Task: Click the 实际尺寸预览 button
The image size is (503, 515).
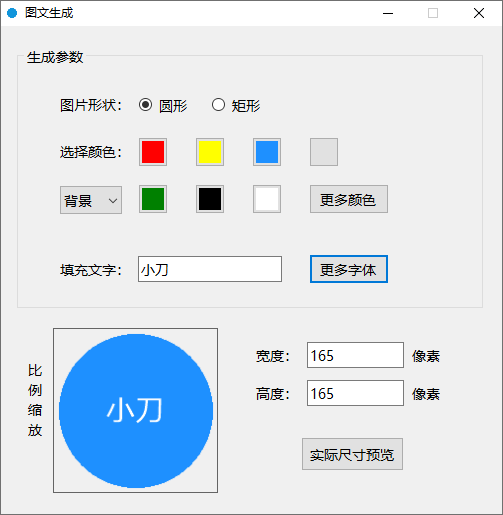Action: pyautogui.click(x=352, y=454)
